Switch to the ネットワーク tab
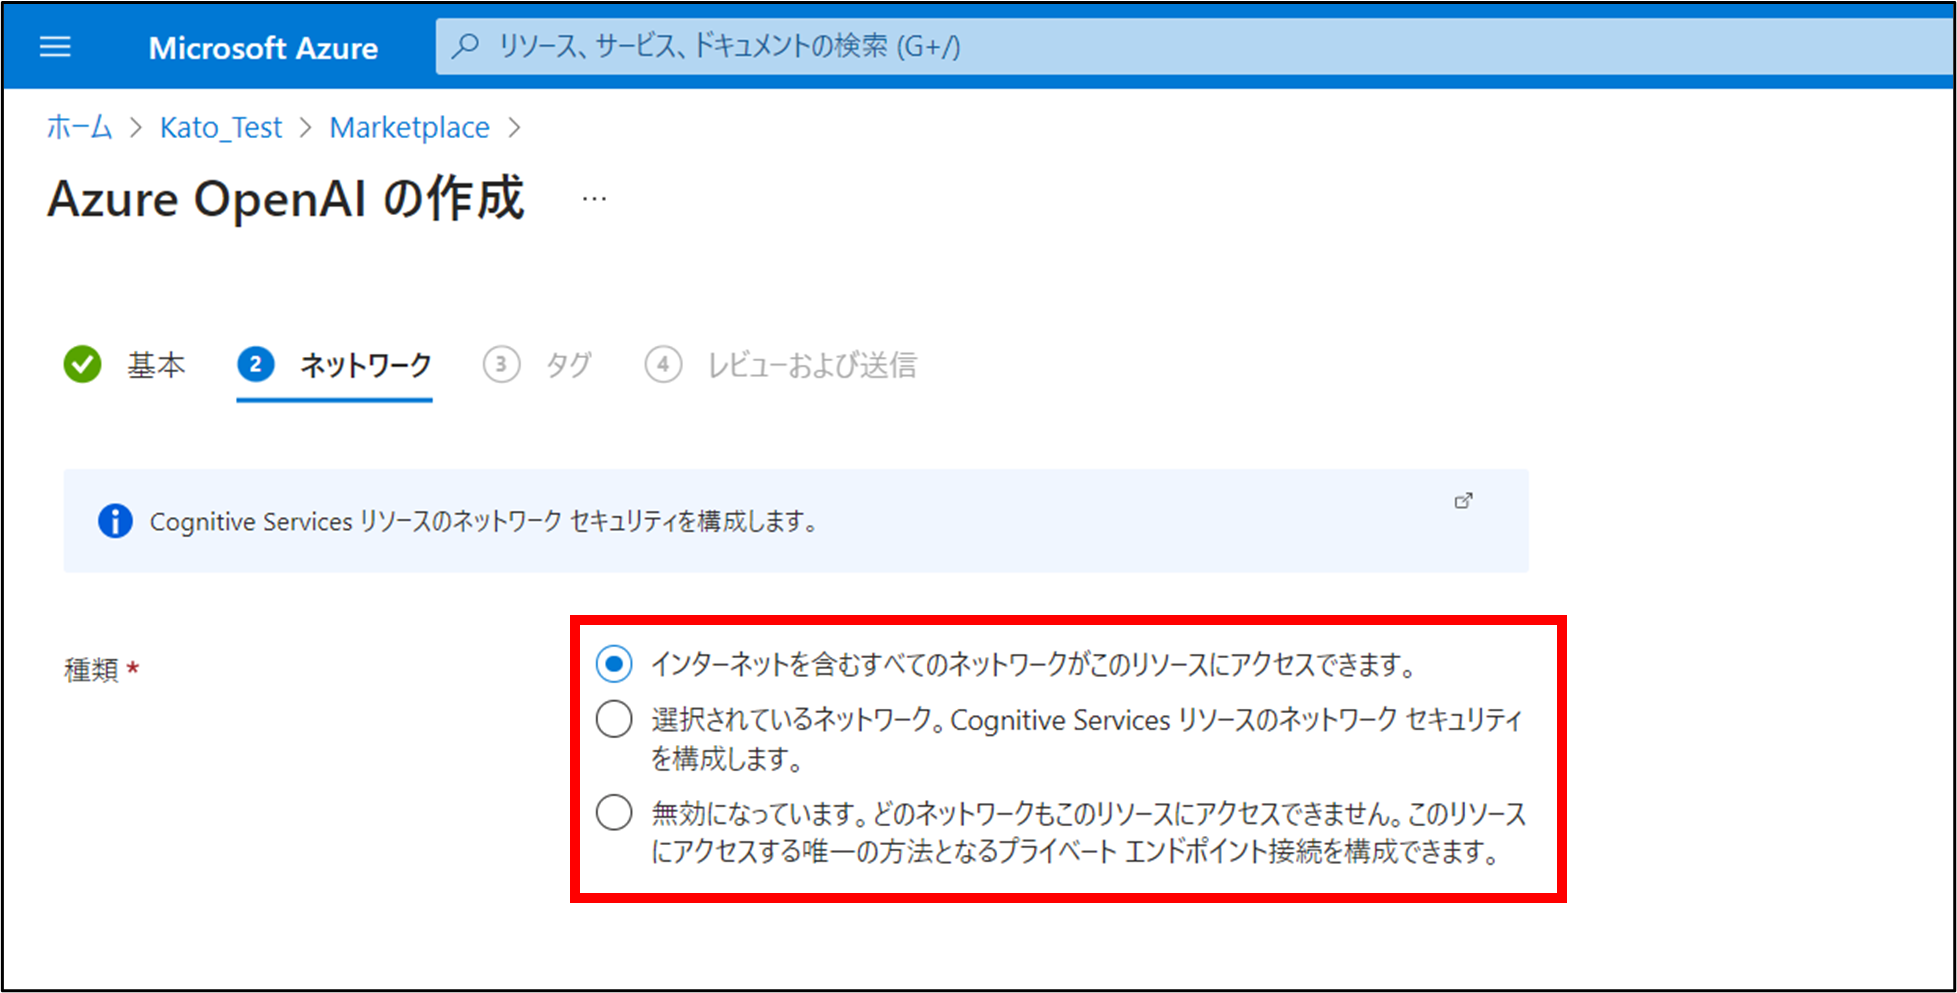The height and width of the screenshot is (993, 1957). tap(366, 365)
